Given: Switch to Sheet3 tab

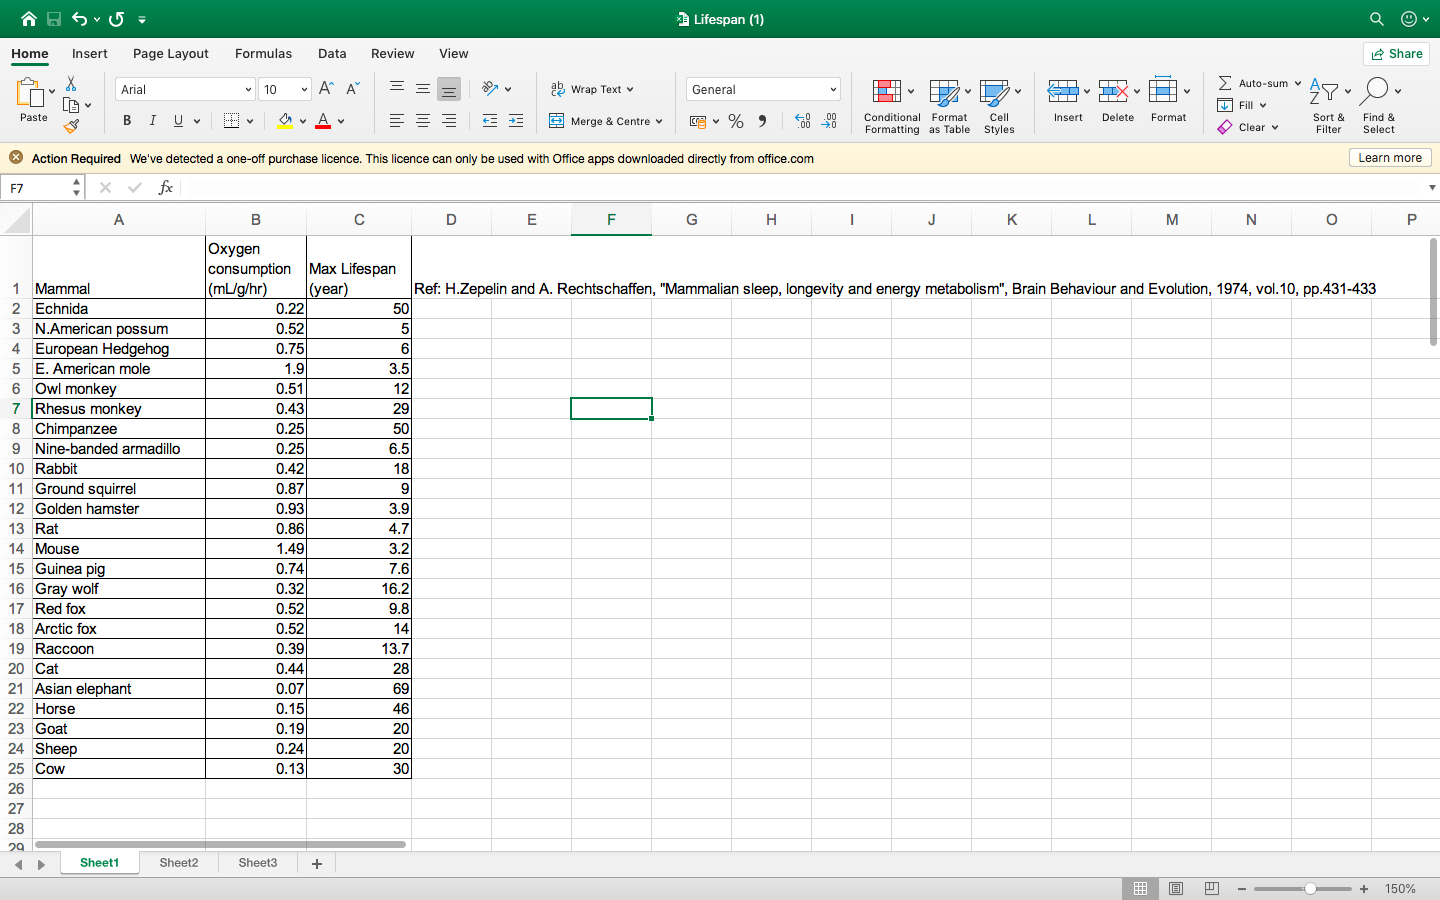Looking at the screenshot, I should click(258, 863).
